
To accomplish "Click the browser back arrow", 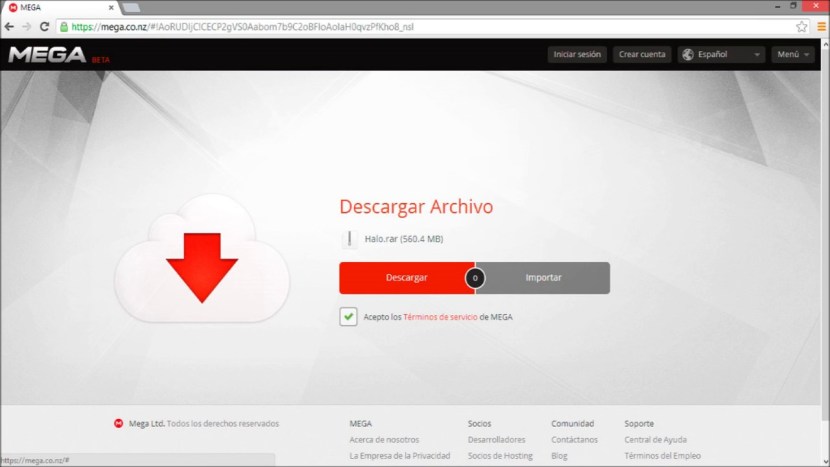I will point(10,26).
